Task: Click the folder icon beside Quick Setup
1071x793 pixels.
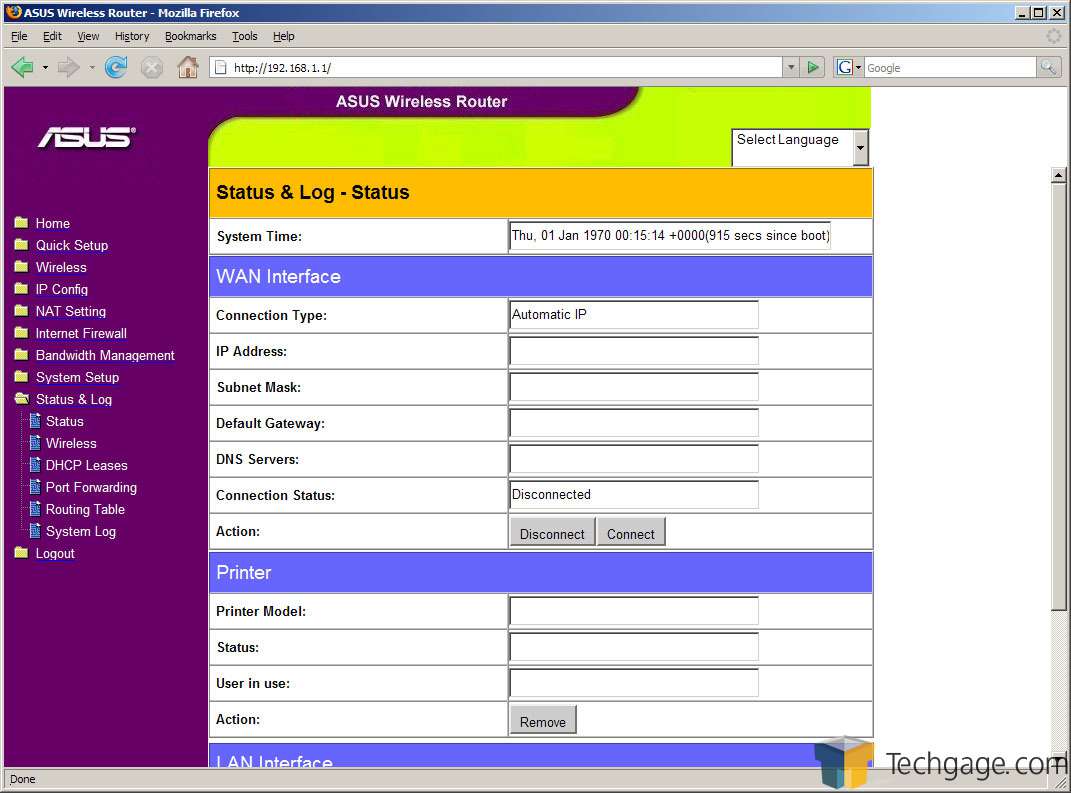Action: pyautogui.click(x=21, y=245)
